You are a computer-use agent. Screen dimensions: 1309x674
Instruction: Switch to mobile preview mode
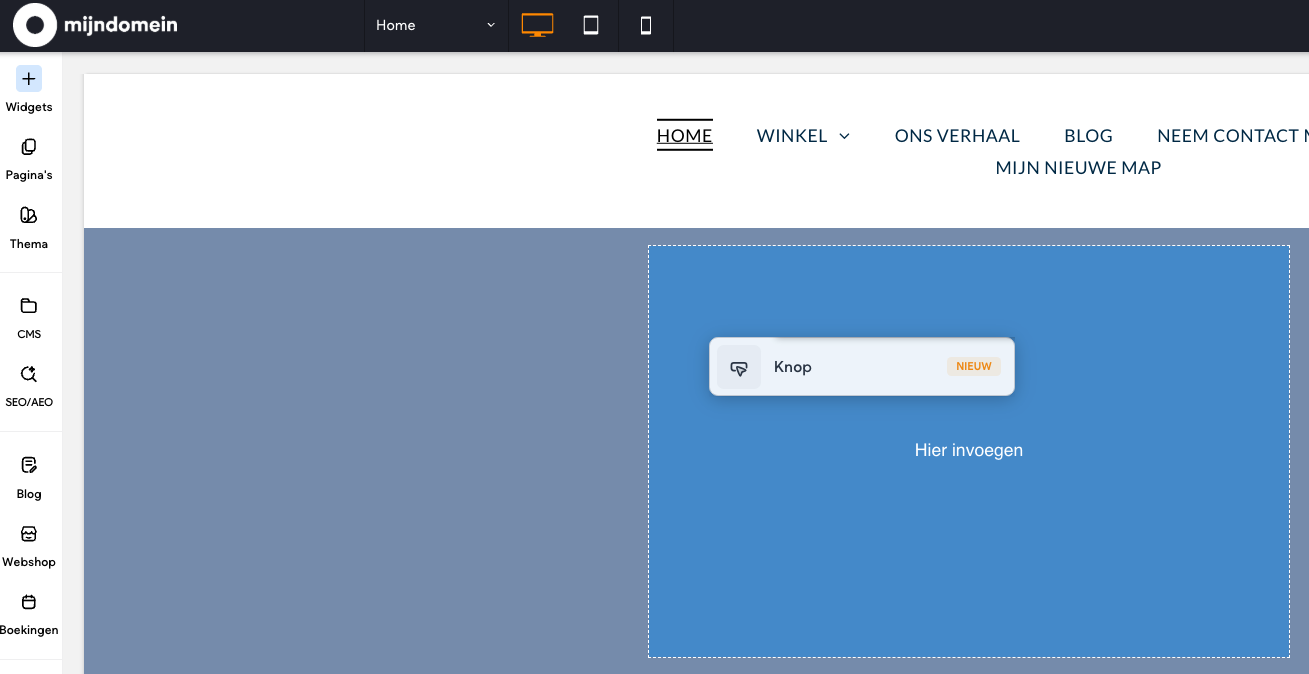[x=646, y=25]
